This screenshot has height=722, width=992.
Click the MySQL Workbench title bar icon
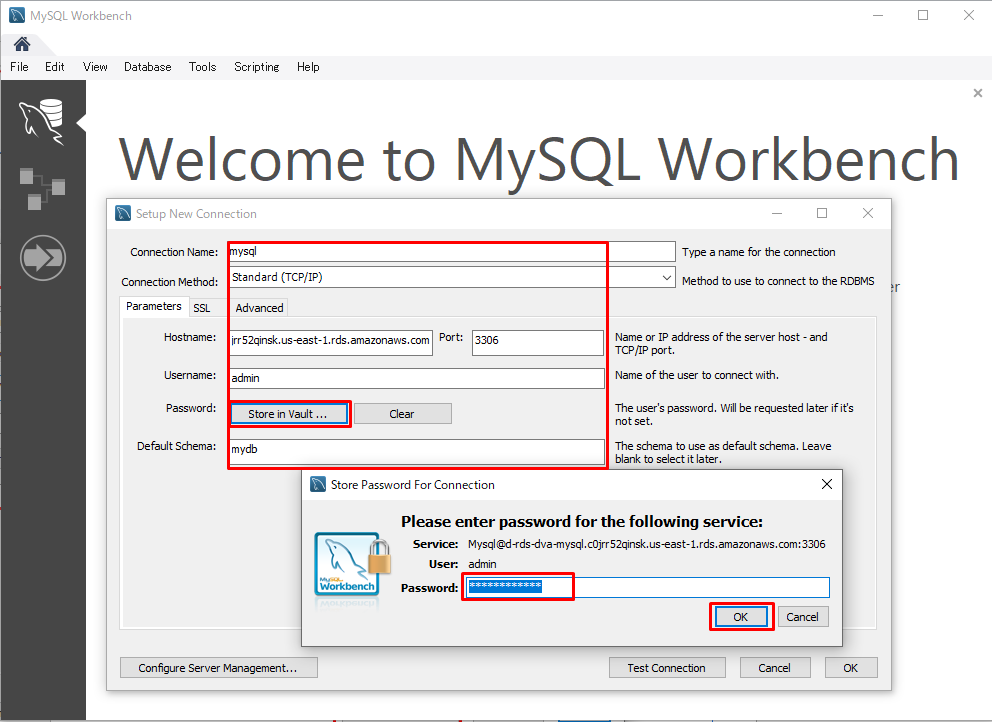click(x=16, y=16)
